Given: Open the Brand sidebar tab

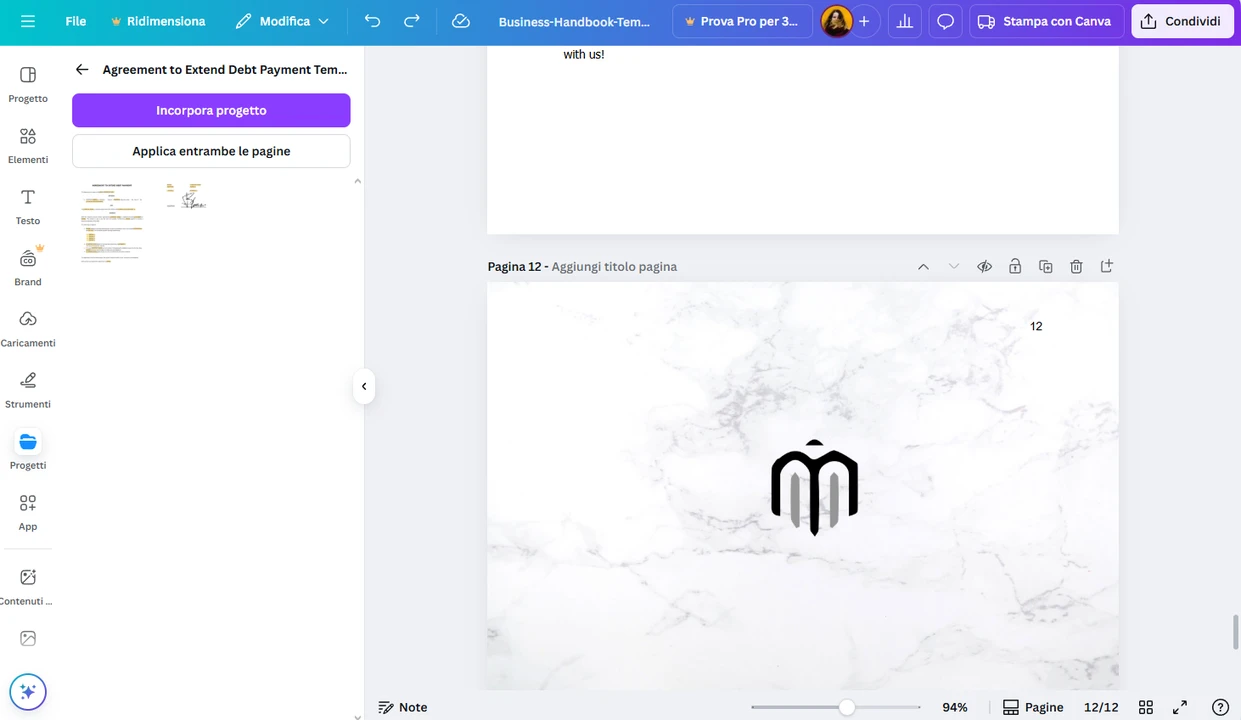Looking at the screenshot, I should click(28, 268).
